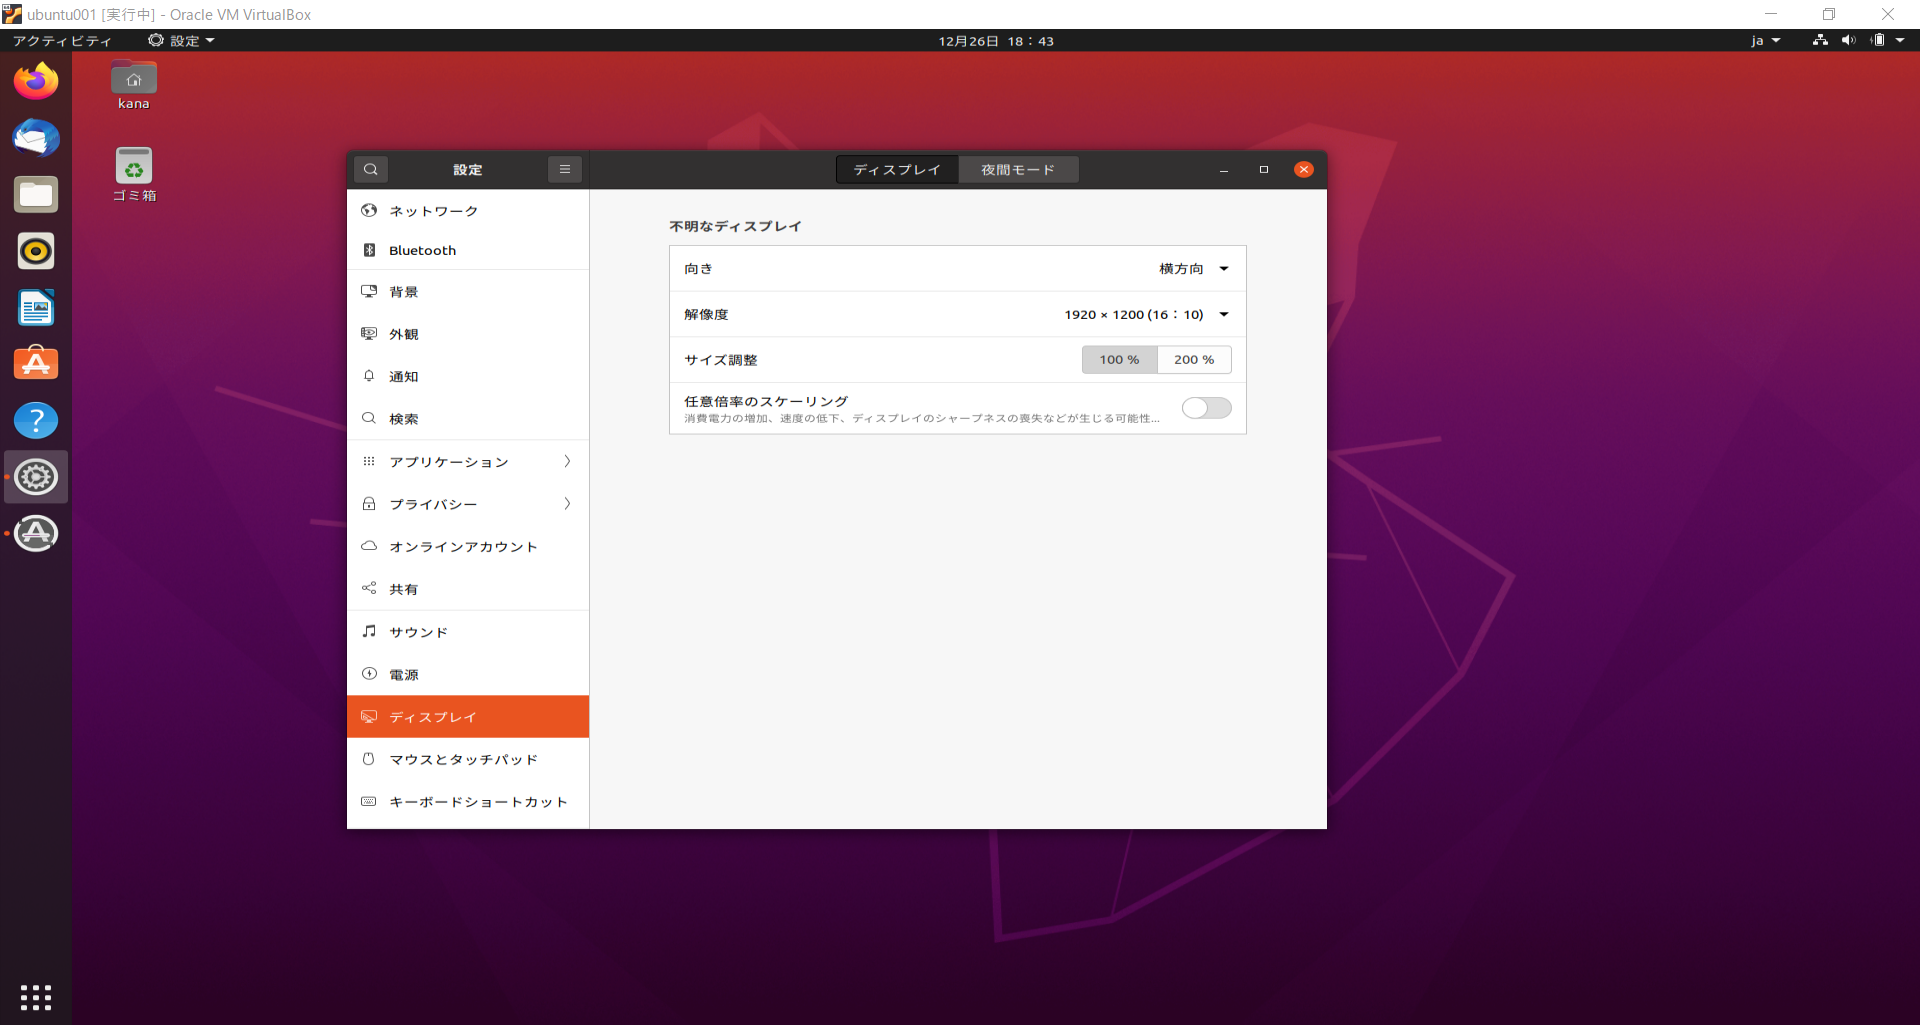Open the ja input source dropdown

pos(1766,41)
